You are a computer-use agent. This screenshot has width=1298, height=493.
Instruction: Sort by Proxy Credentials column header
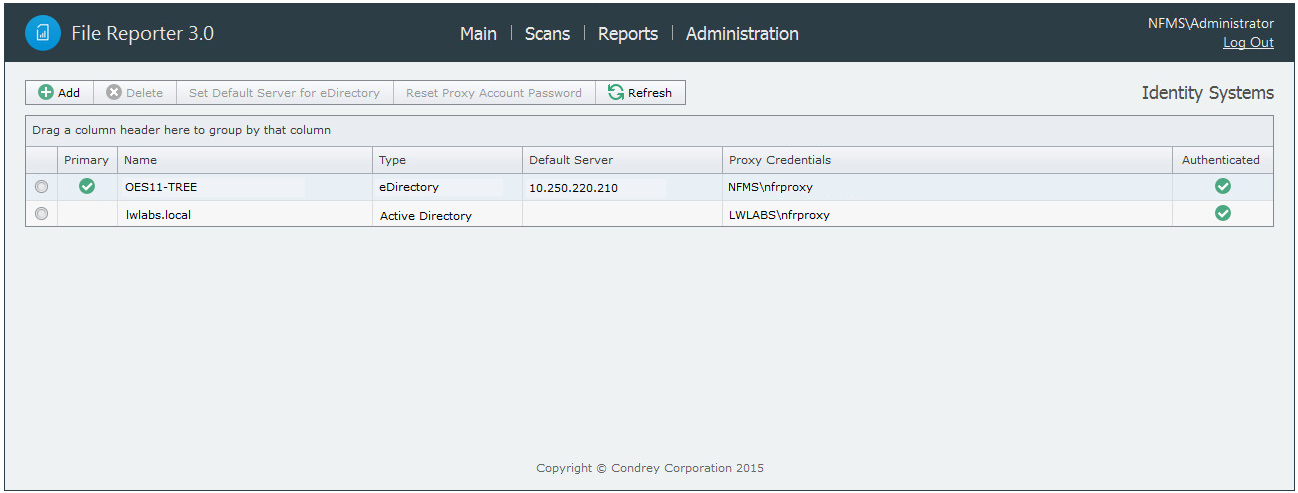point(780,160)
